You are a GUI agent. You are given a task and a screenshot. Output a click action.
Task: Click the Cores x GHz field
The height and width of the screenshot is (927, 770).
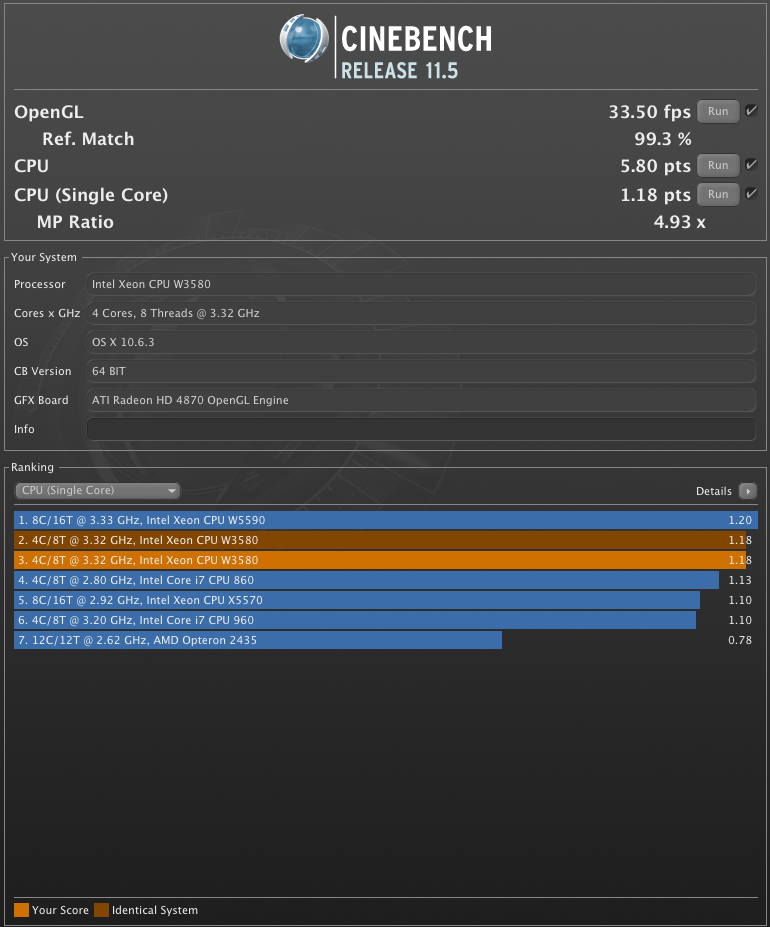tap(421, 313)
